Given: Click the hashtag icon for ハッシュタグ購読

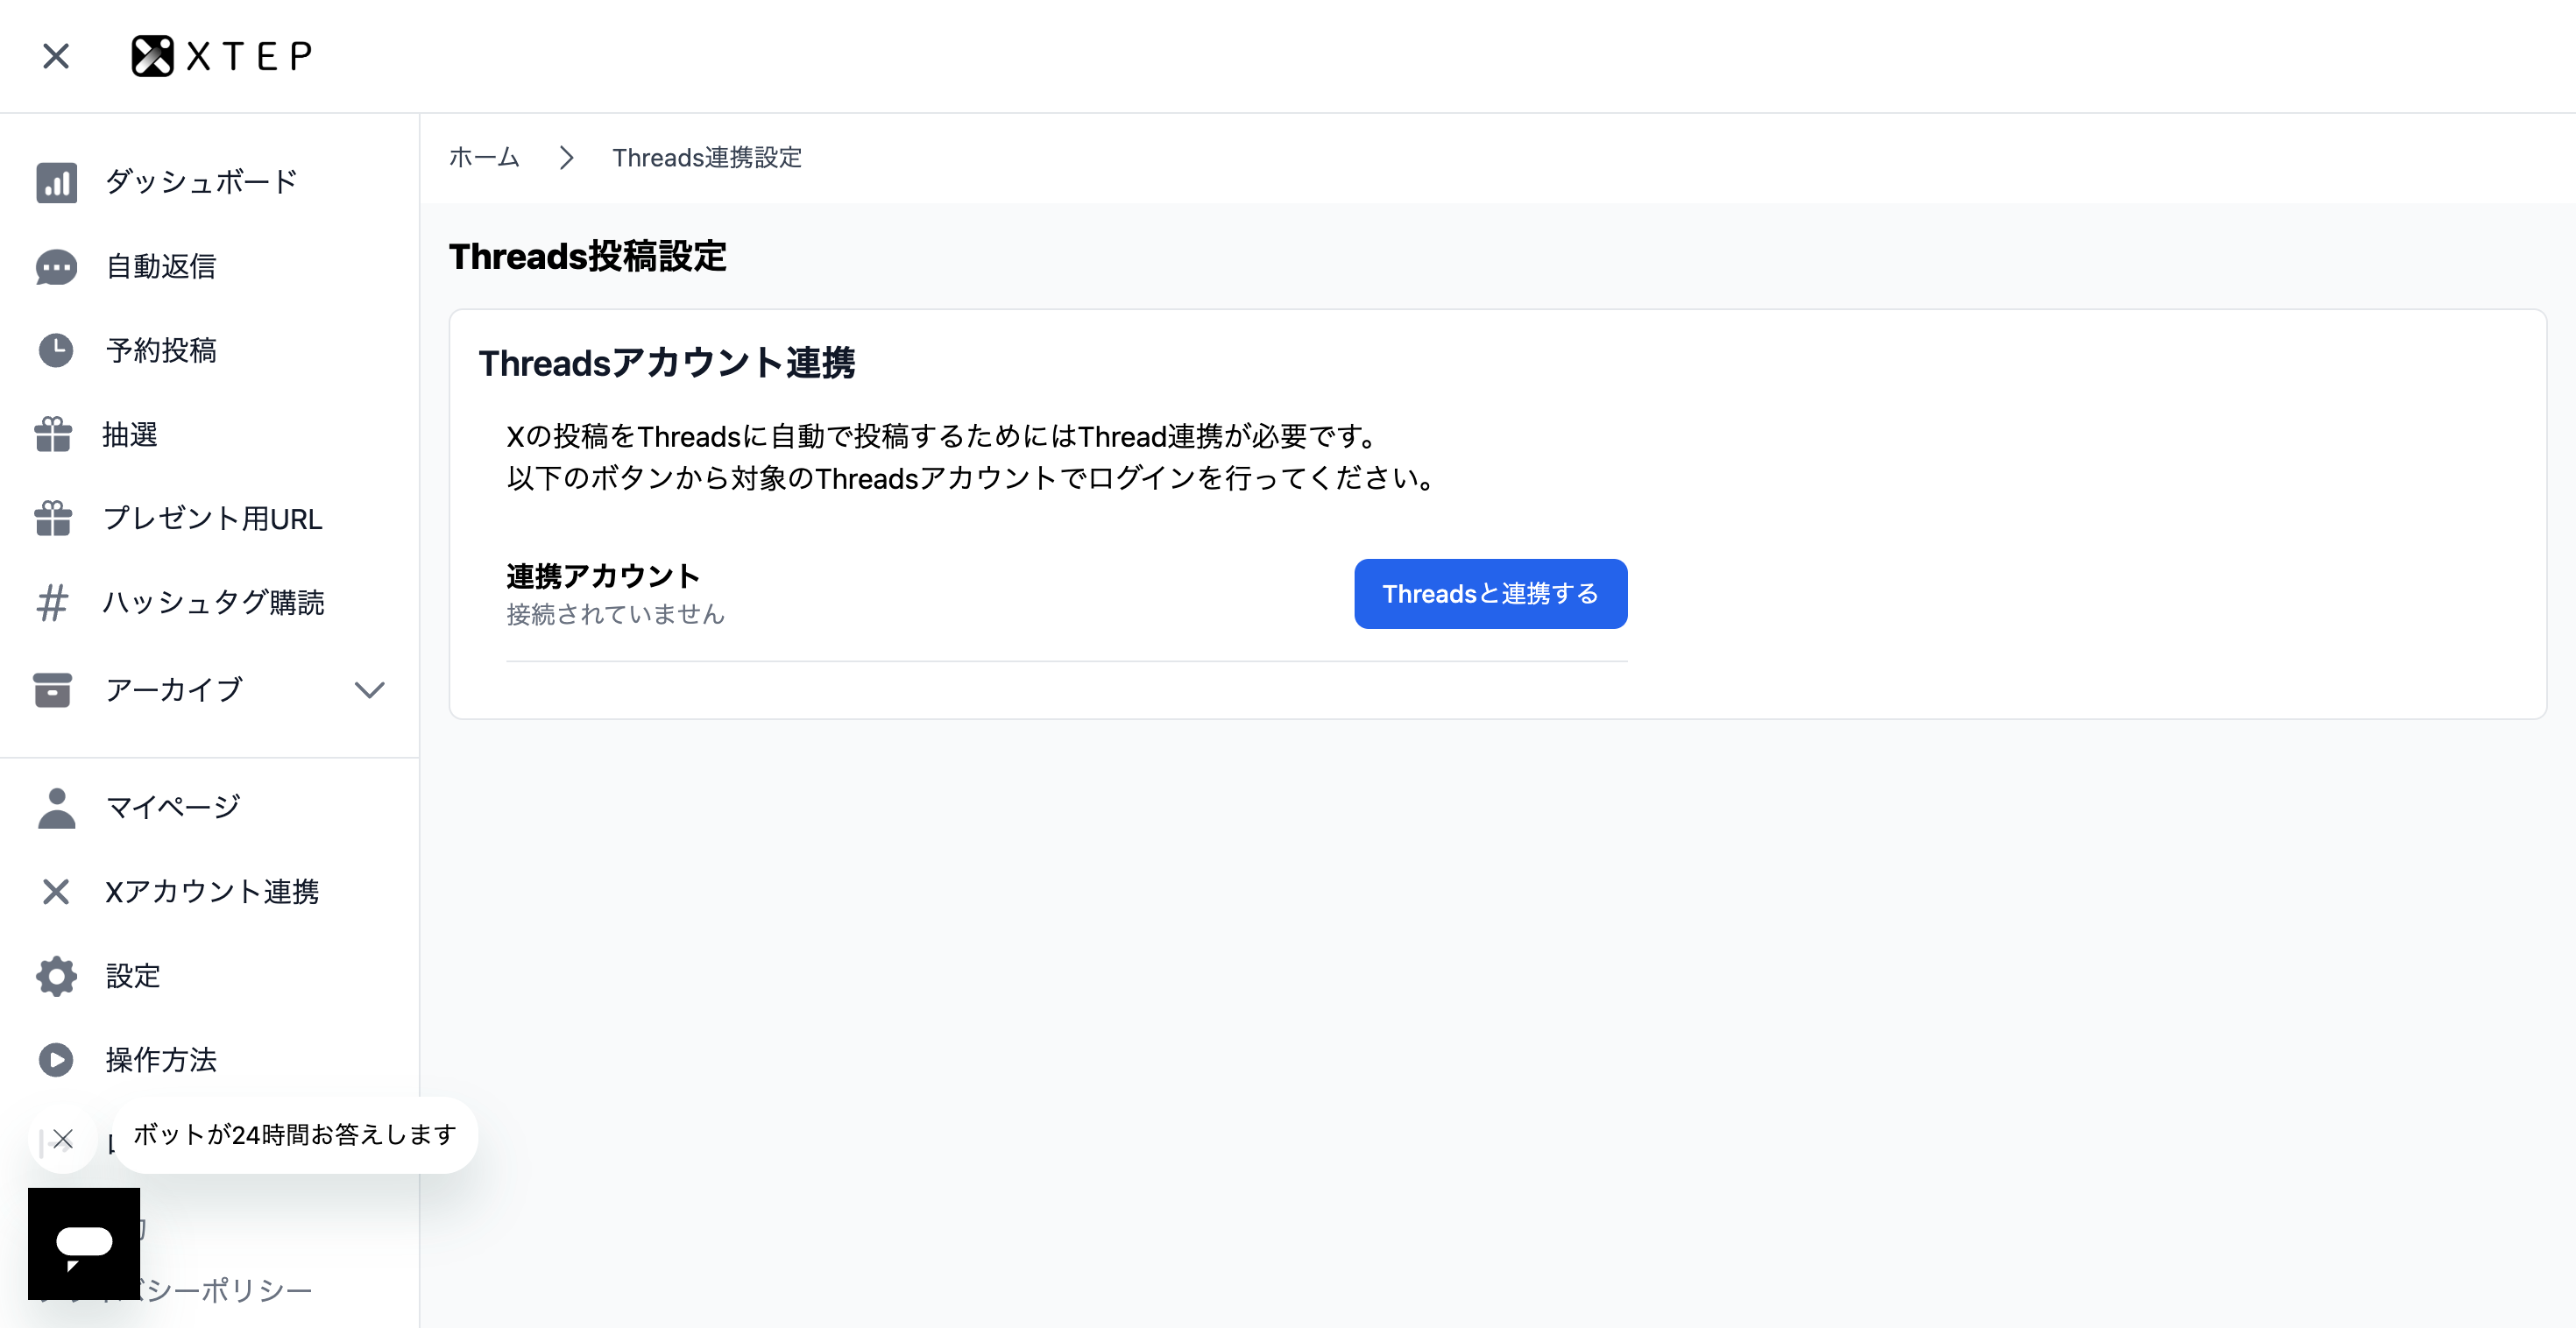Looking at the screenshot, I should tap(53, 603).
